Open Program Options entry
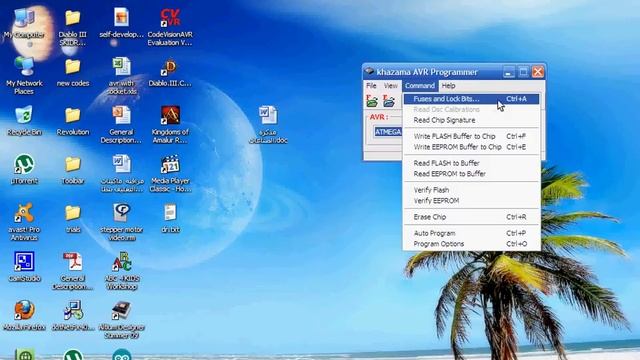 [x=471, y=244]
